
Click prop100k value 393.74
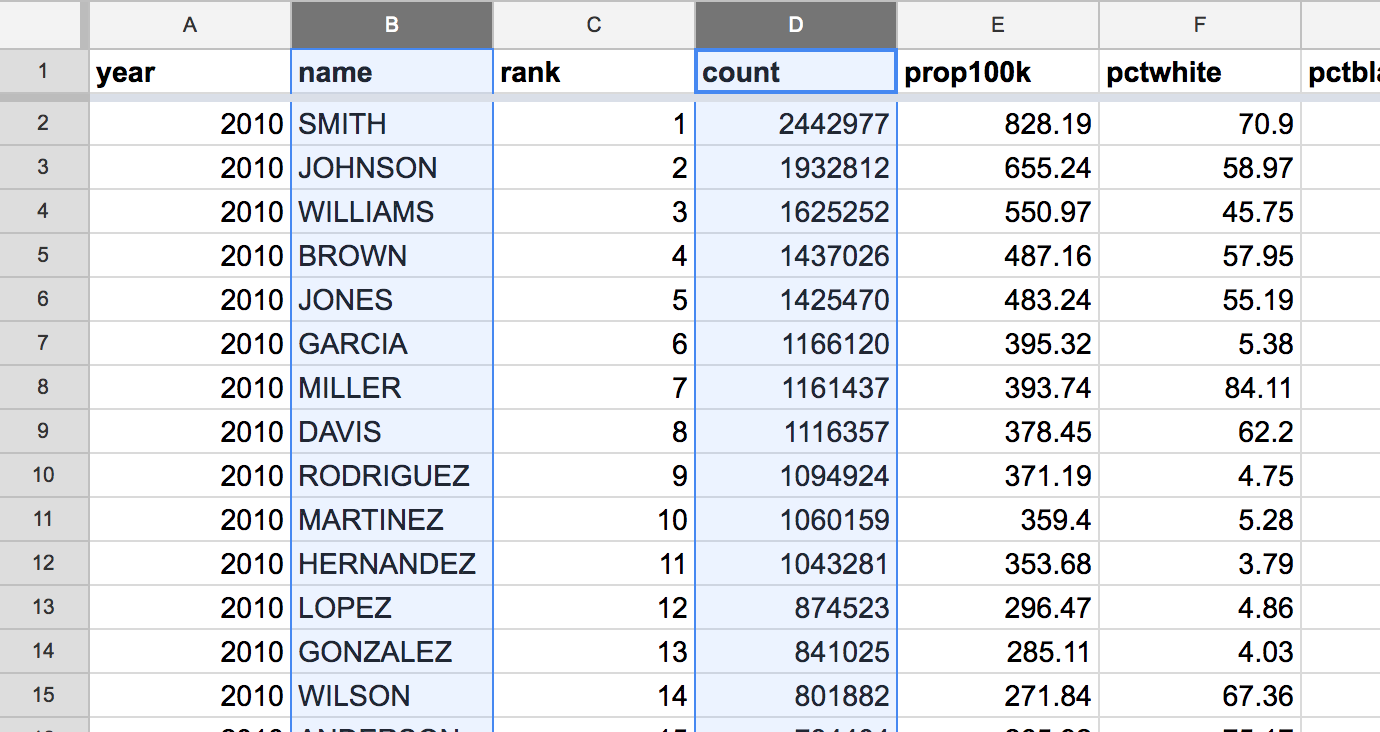[x=998, y=388]
